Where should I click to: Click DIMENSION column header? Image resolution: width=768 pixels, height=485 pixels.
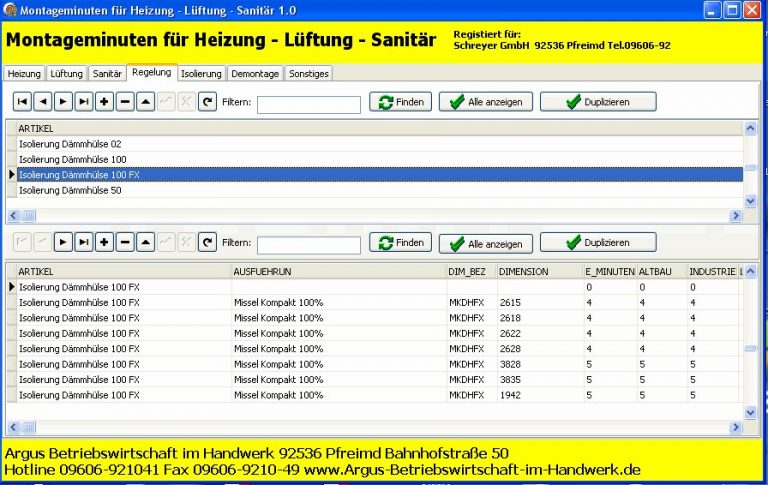tap(541, 271)
